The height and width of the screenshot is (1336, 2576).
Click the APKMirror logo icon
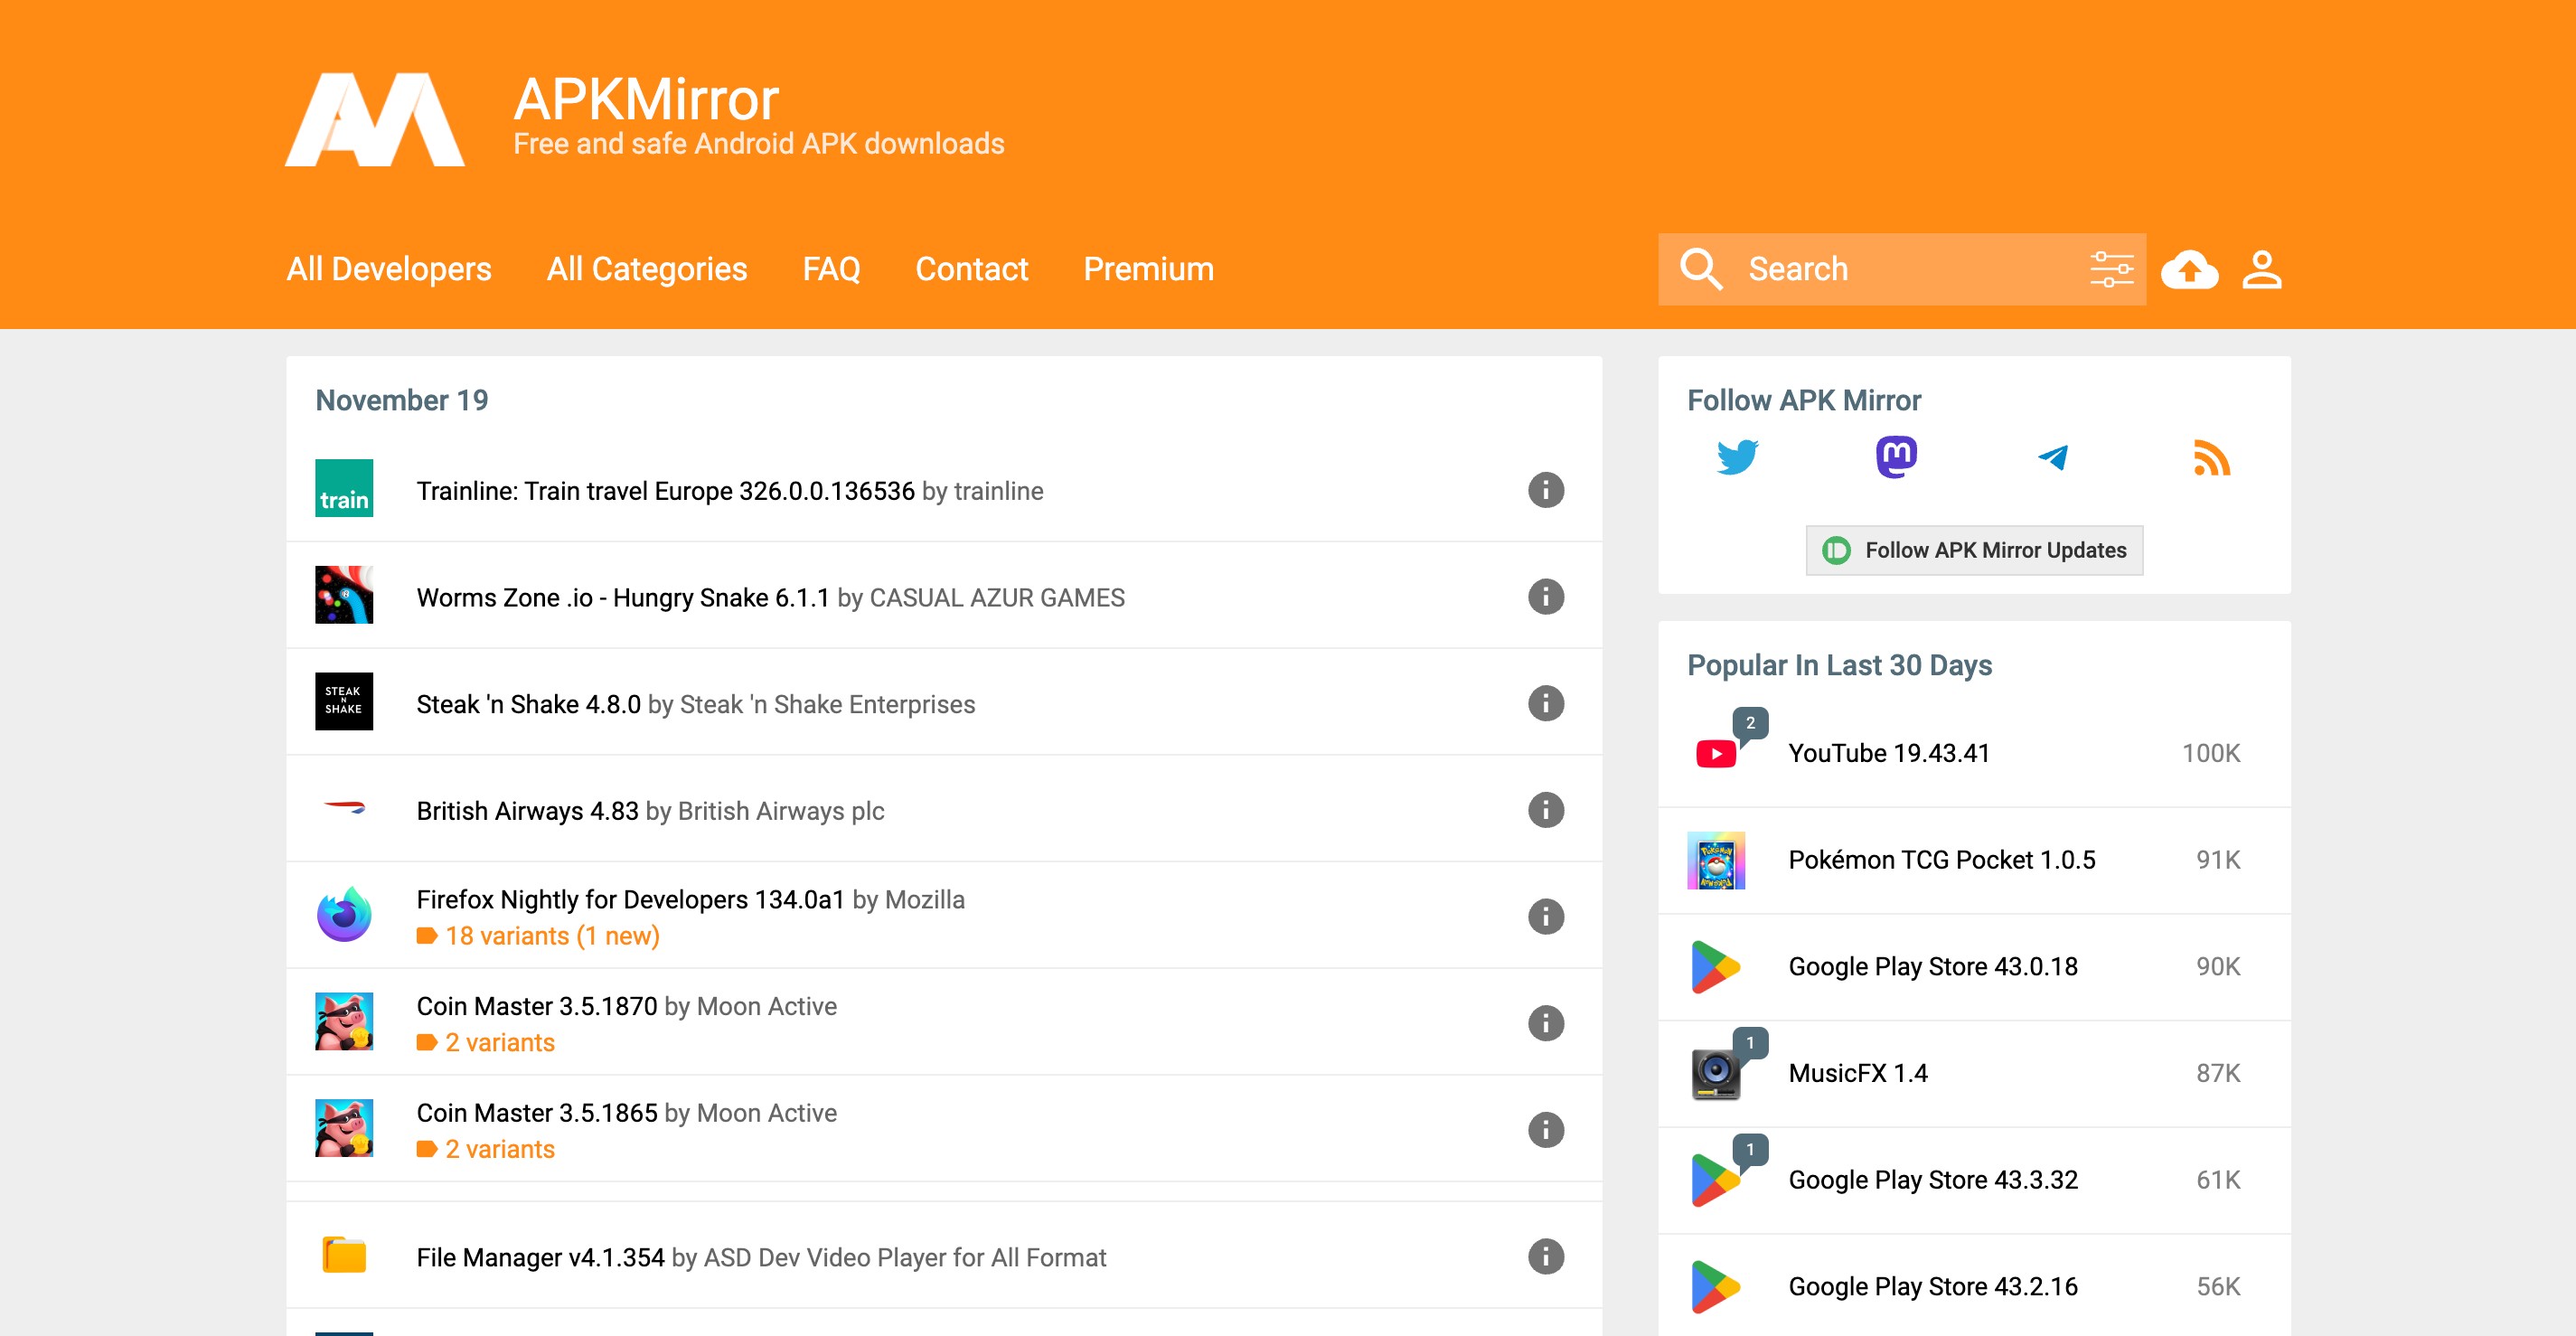pos(375,119)
